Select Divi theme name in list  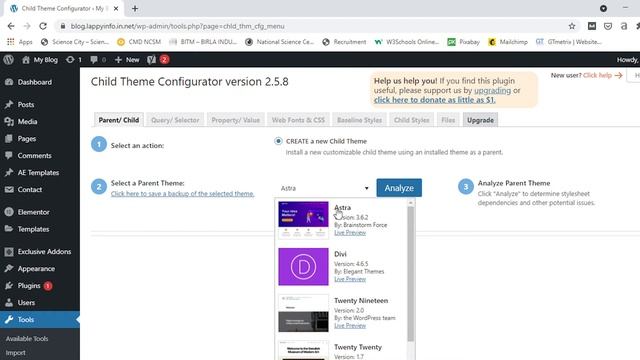tap(340, 254)
